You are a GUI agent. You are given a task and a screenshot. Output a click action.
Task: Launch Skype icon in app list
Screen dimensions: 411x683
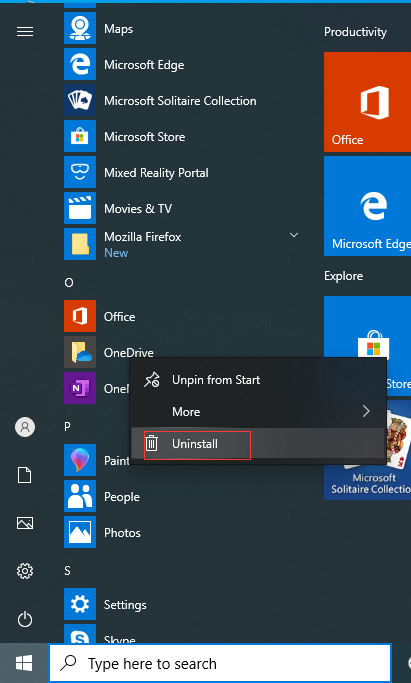point(80,634)
